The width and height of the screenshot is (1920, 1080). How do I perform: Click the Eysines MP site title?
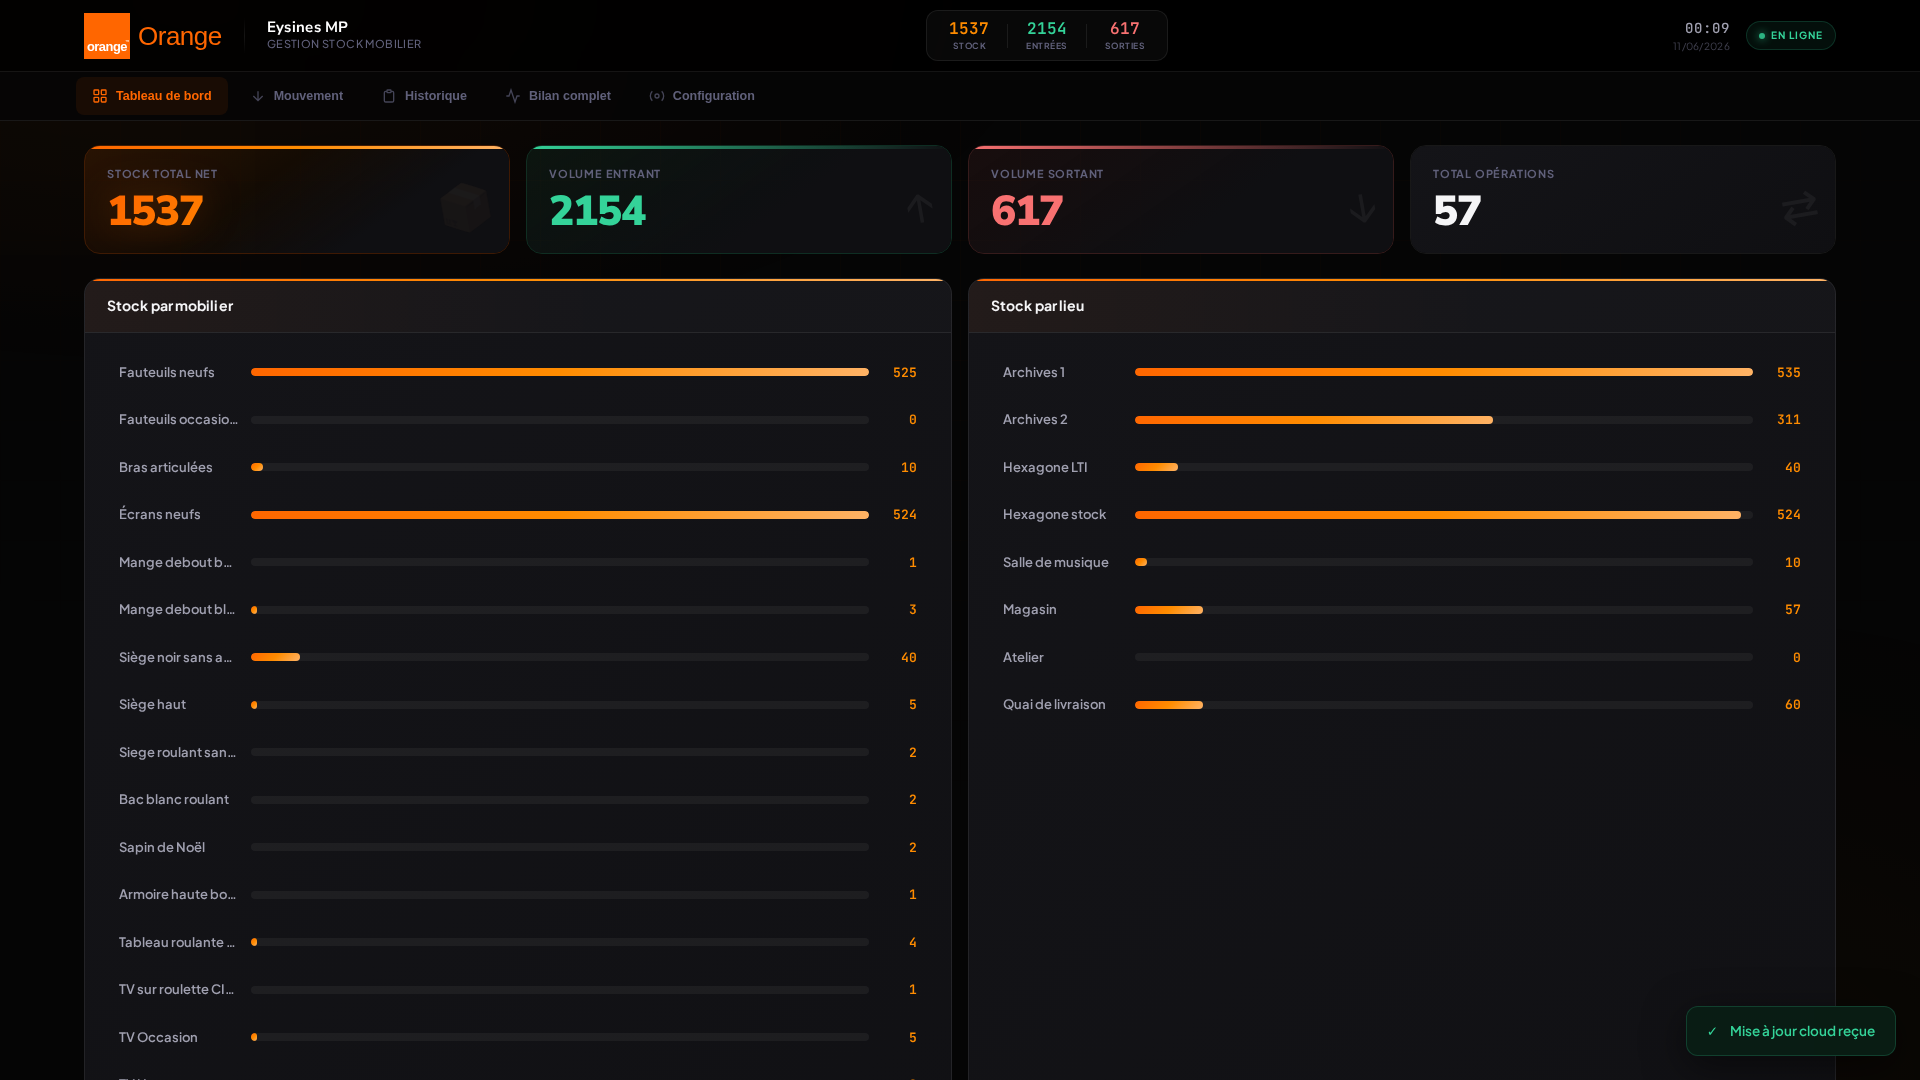[x=307, y=27]
